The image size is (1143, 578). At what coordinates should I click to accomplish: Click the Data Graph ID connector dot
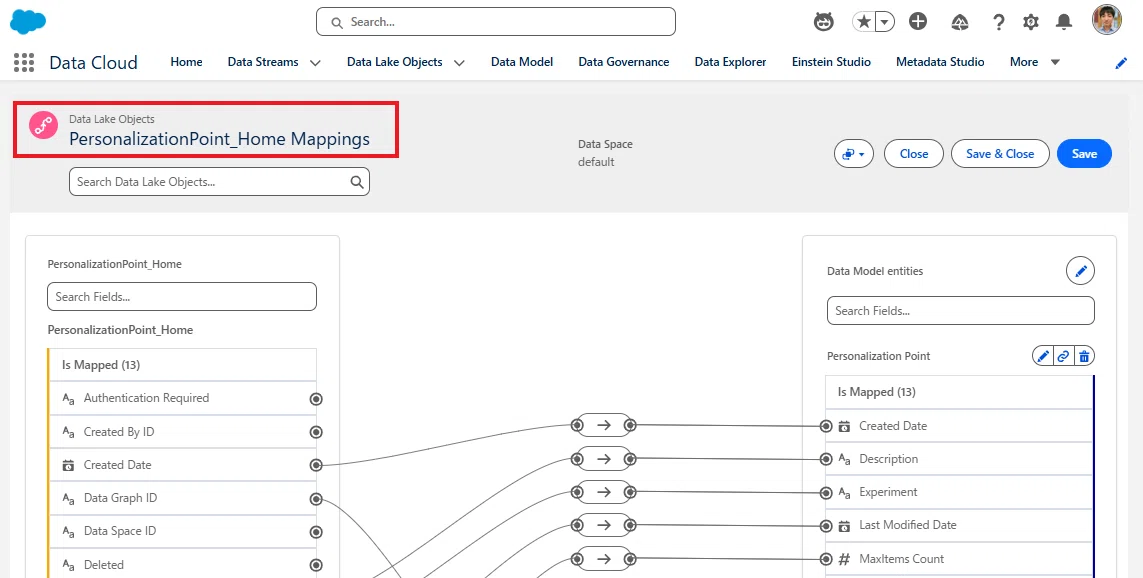click(x=316, y=499)
